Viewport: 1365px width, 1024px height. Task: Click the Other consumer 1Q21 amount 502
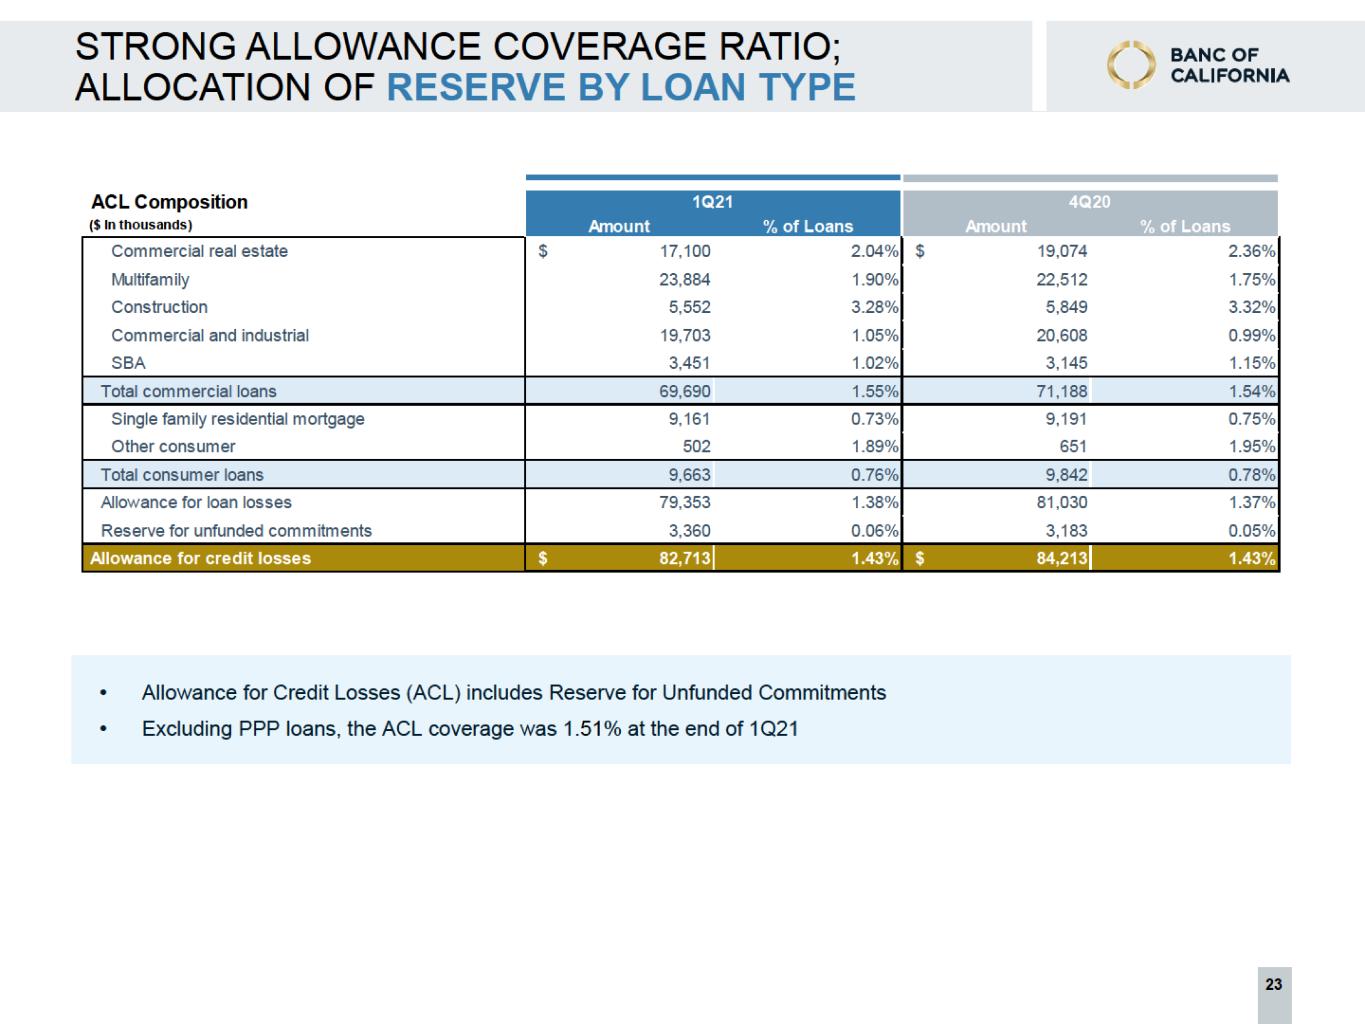pos(696,446)
